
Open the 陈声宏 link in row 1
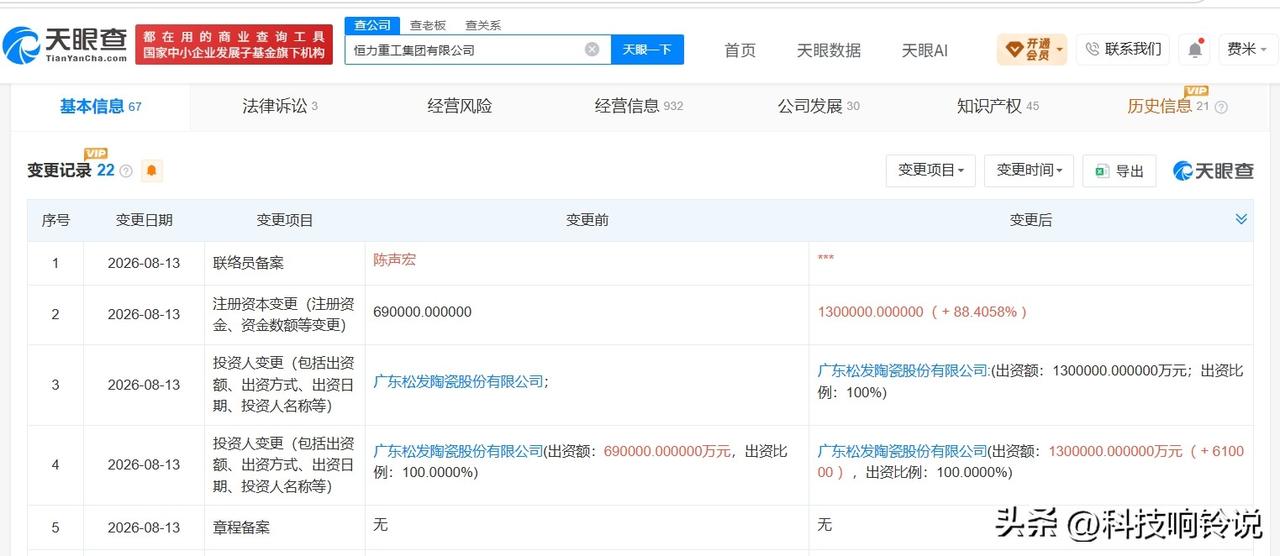pyautogui.click(x=394, y=259)
